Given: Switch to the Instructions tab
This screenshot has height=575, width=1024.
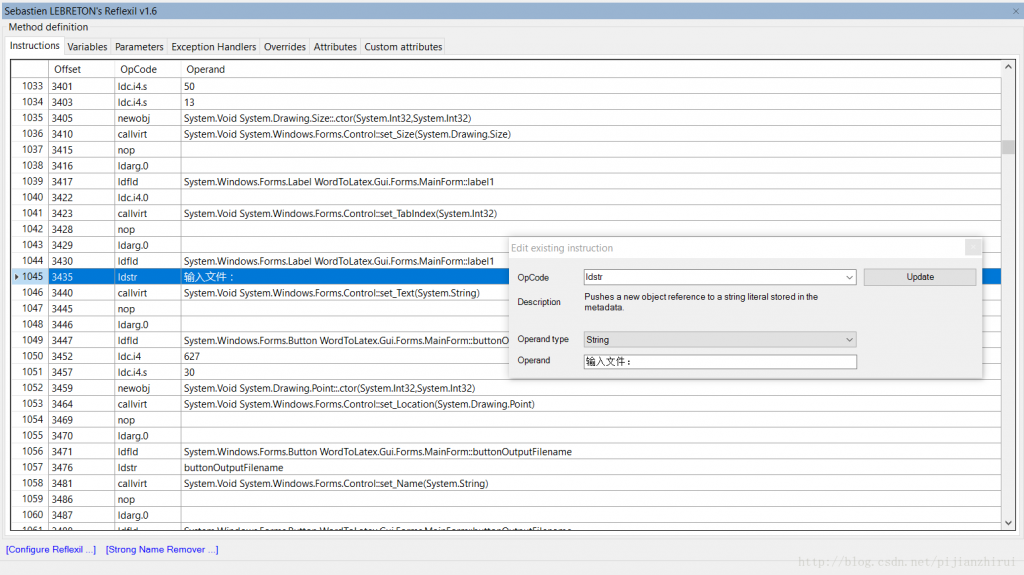Looking at the screenshot, I should pos(35,46).
